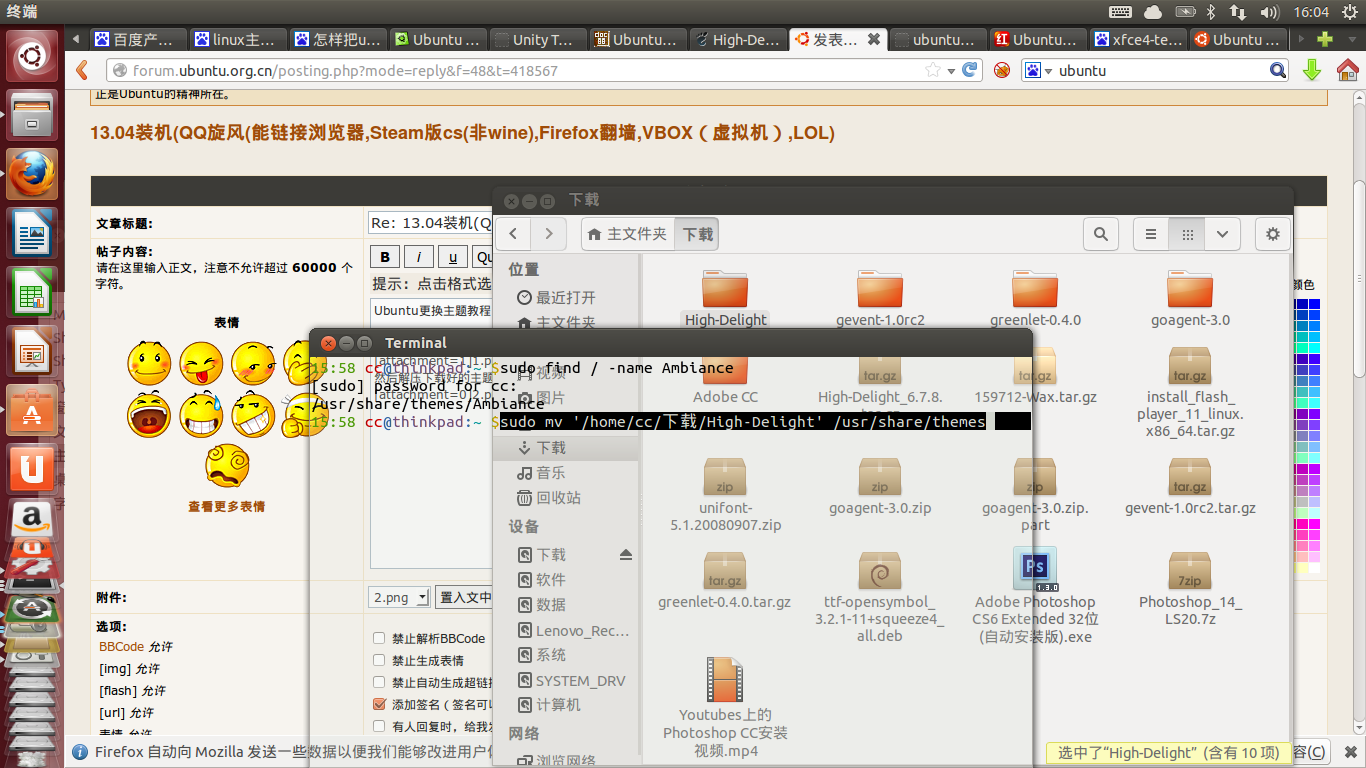Screen dimensions: 1366x768
Task: Switch to the linux主... tab
Action: (x=239, y=39)
